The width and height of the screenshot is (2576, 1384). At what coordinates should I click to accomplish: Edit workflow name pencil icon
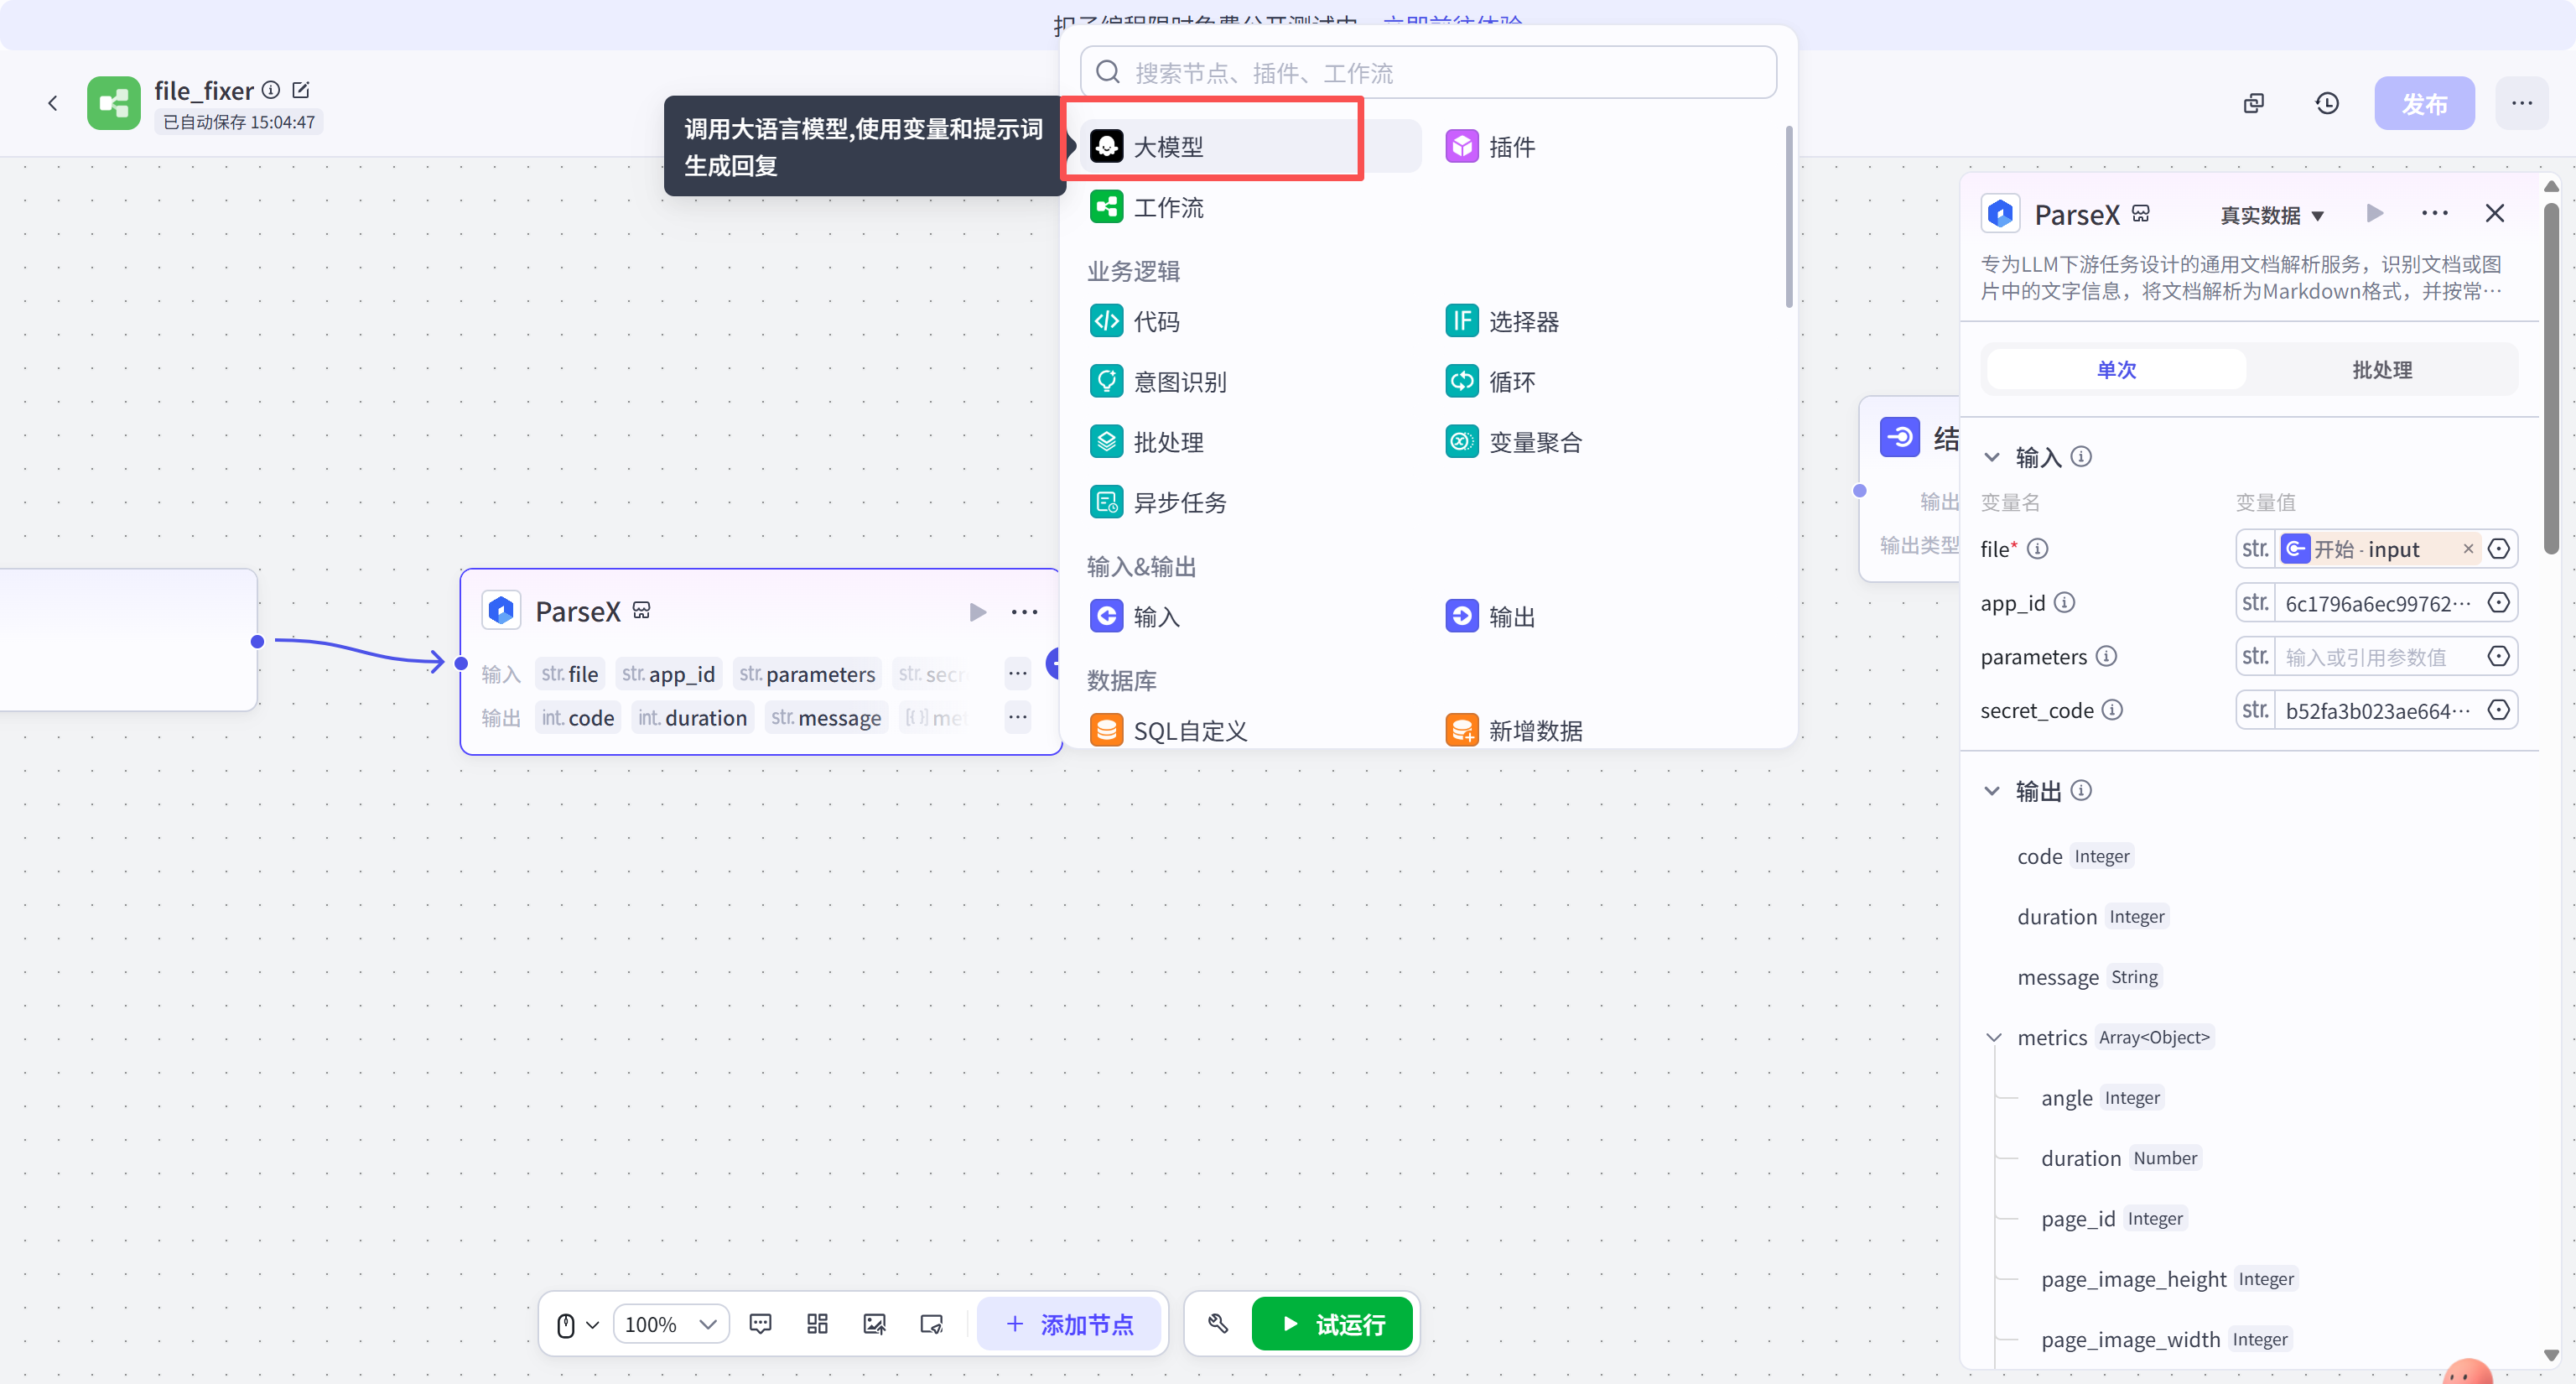[301, 90]
